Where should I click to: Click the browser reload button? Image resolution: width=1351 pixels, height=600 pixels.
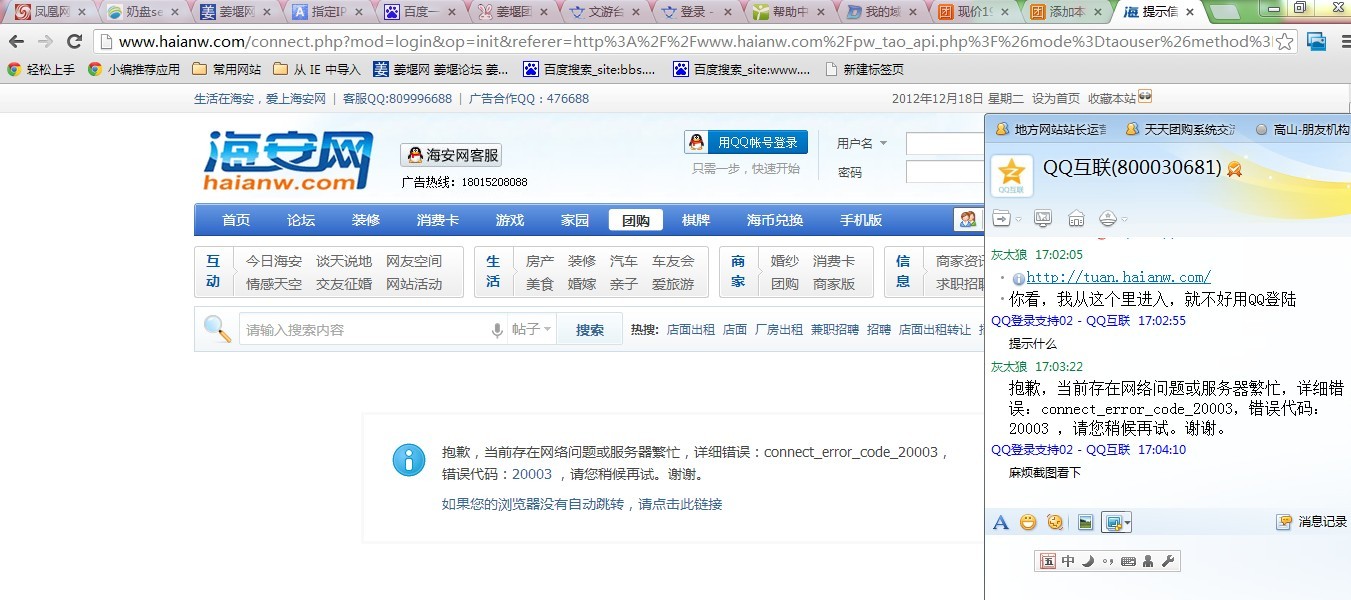pyautogui.click(x=74, y=42)
